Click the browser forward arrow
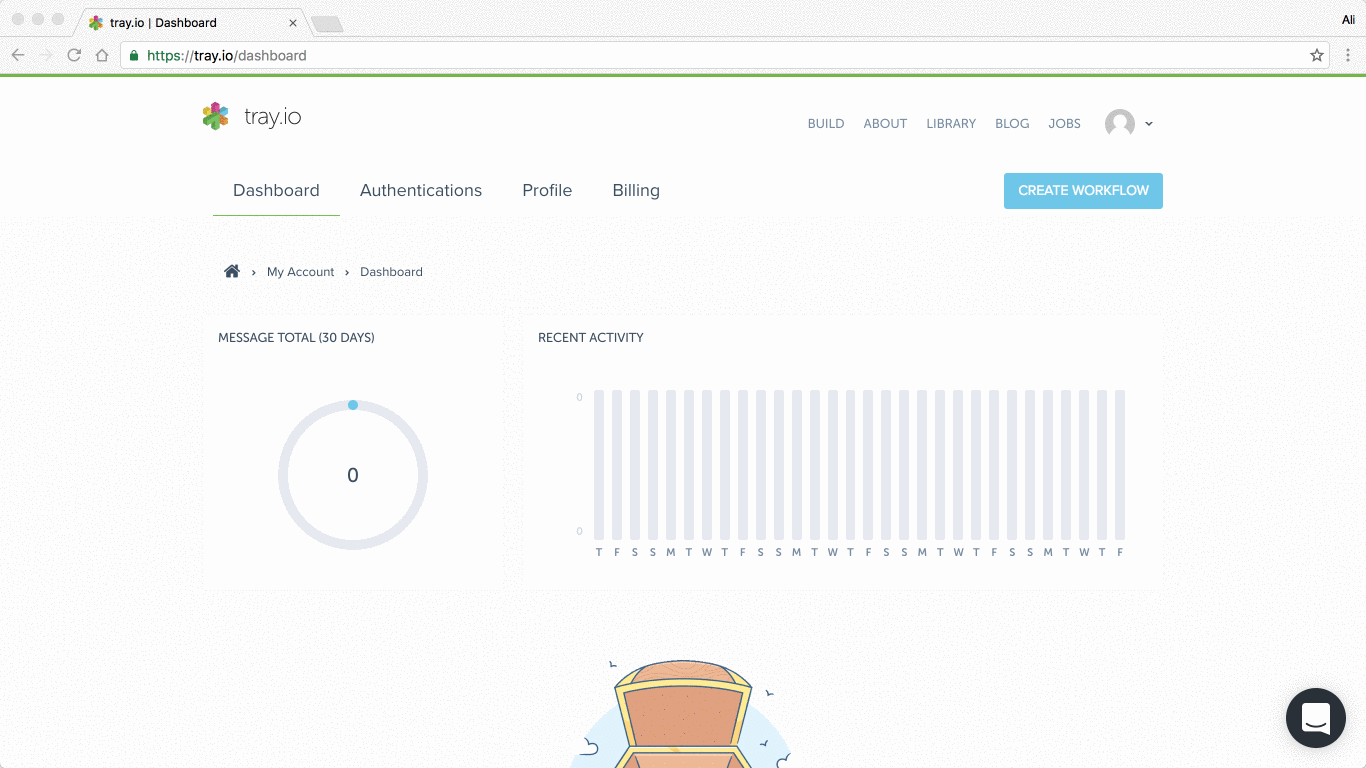Screen dimensions: 1366x768 (x=46, y=55)
